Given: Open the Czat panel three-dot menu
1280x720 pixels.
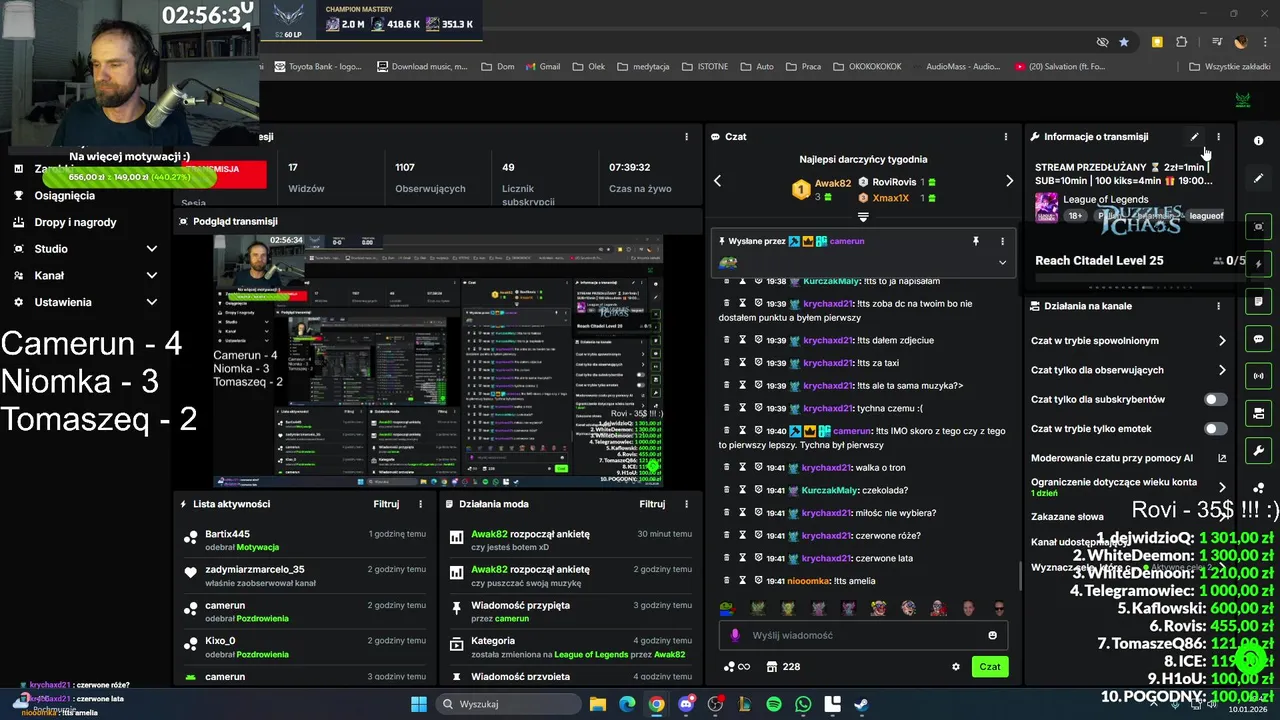Looking at the screenshot, I should point(1006,137).
